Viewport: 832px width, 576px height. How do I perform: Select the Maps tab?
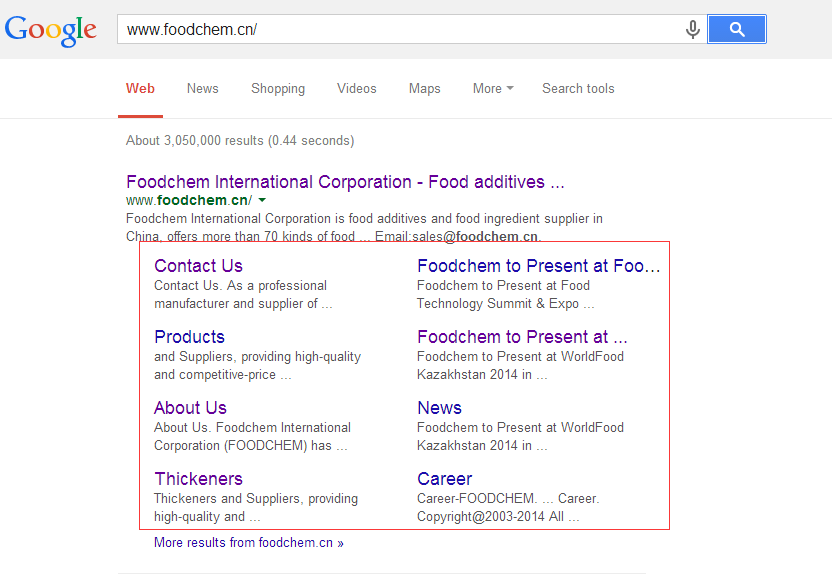pyautogui.click(x=424, y=89)
